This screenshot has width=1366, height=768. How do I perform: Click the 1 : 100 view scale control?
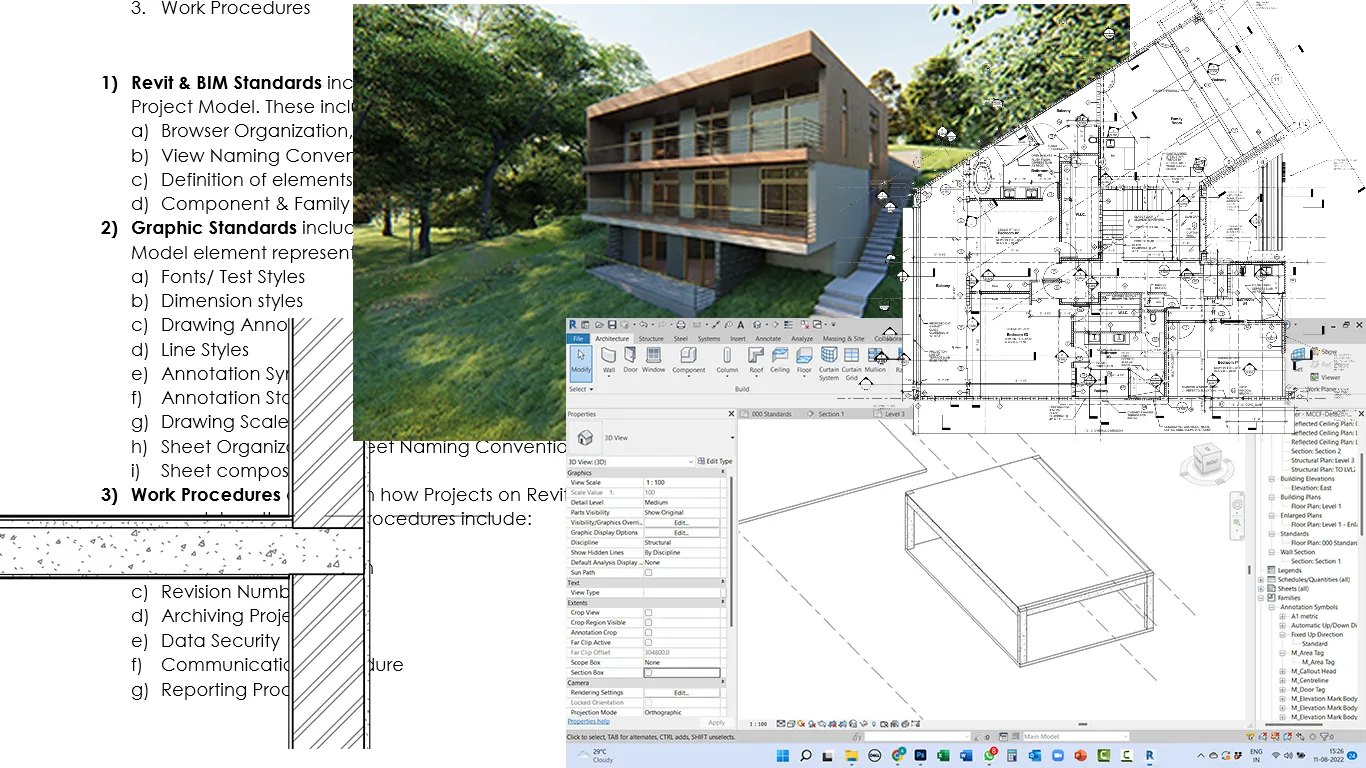tap(759, 723)
